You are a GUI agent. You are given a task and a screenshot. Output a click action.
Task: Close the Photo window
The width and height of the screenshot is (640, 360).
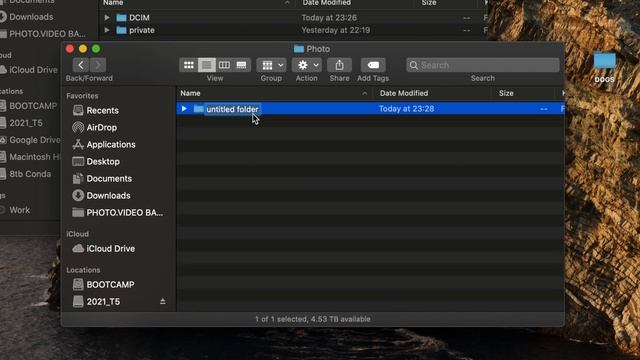tap(70, 49)
